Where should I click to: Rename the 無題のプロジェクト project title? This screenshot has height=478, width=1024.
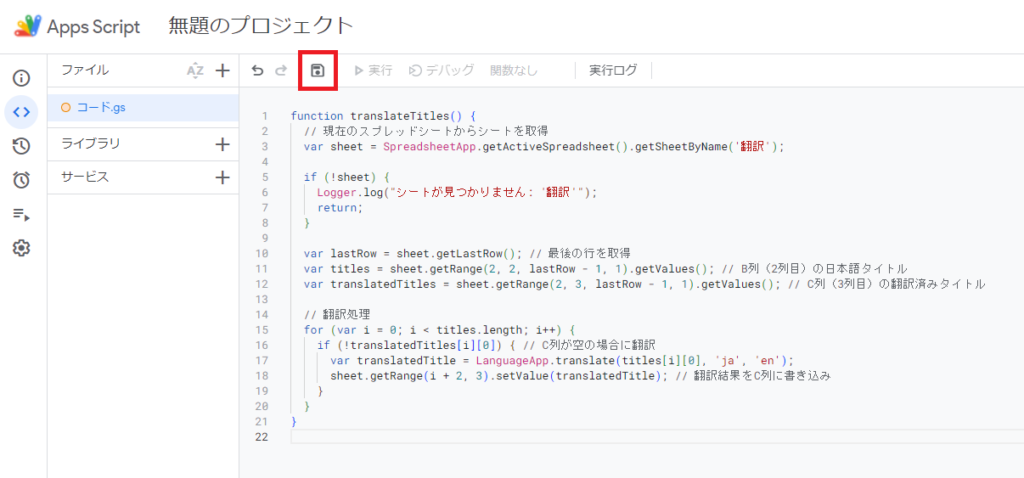(261, 26)
